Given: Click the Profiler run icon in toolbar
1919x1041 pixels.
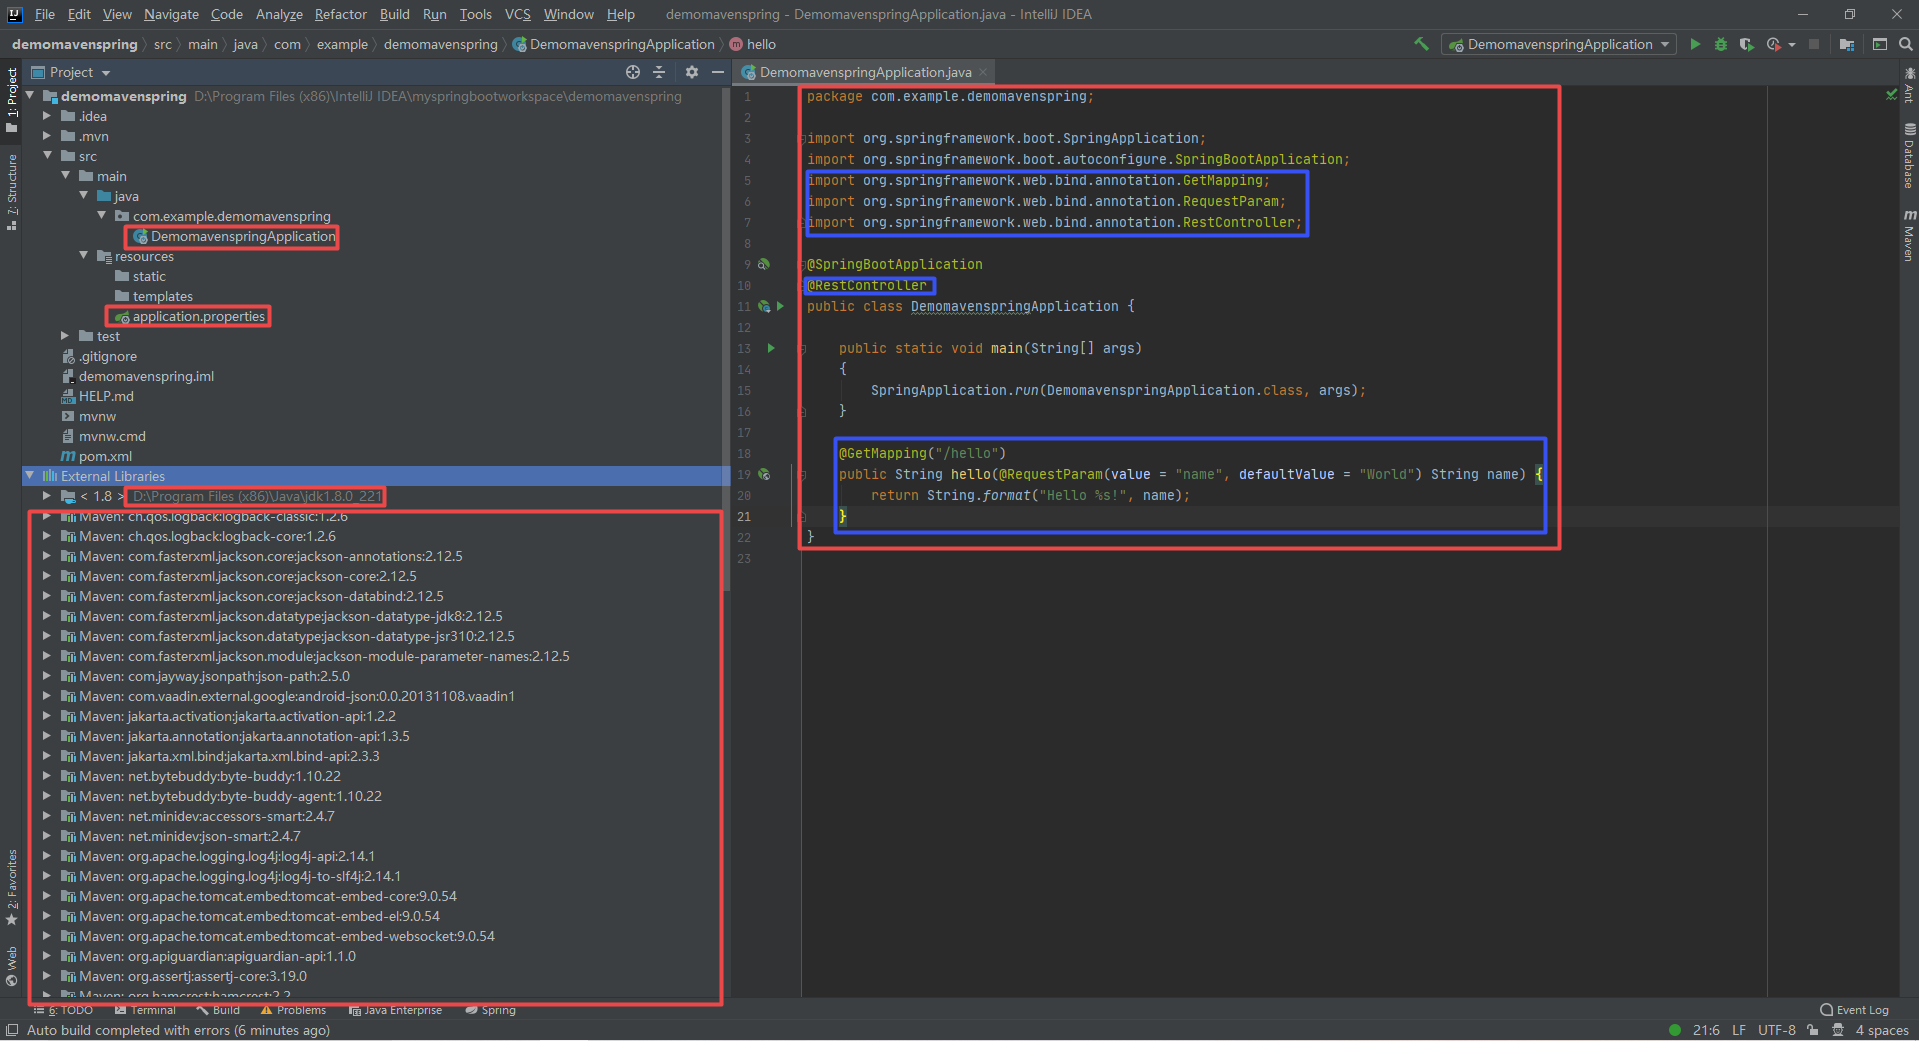Looking at the screenshot, I should pos(1774,44).
